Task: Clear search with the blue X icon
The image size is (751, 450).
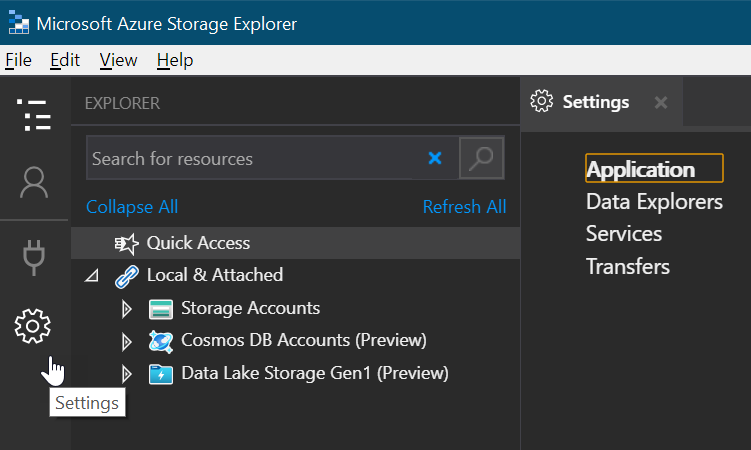Action: coord(435,158)
